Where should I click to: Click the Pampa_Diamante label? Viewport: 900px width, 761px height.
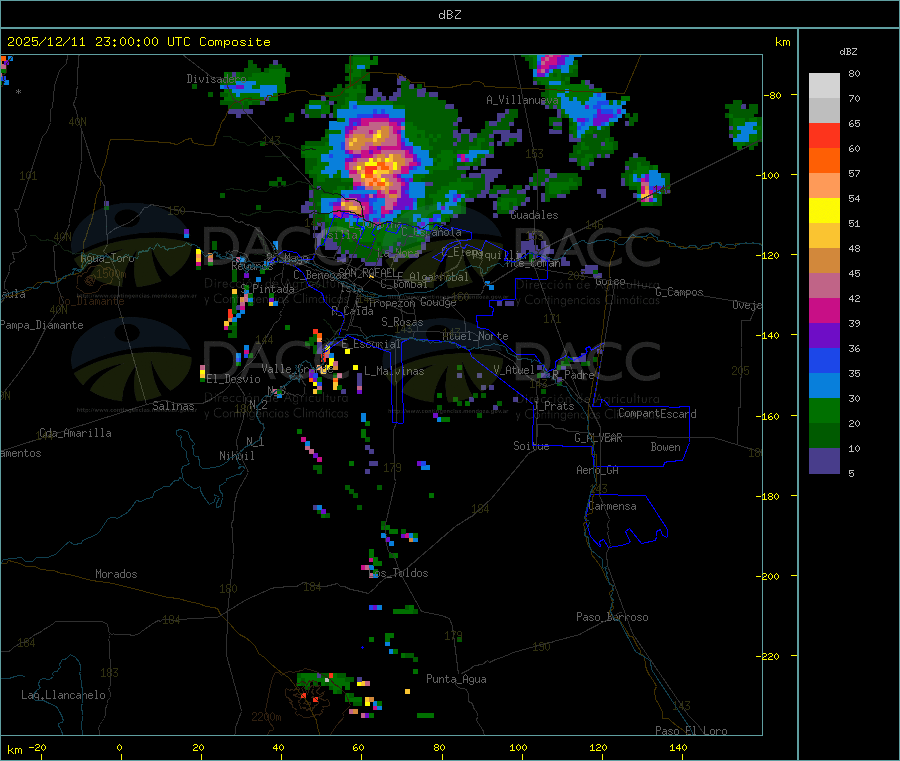[42, 325]
